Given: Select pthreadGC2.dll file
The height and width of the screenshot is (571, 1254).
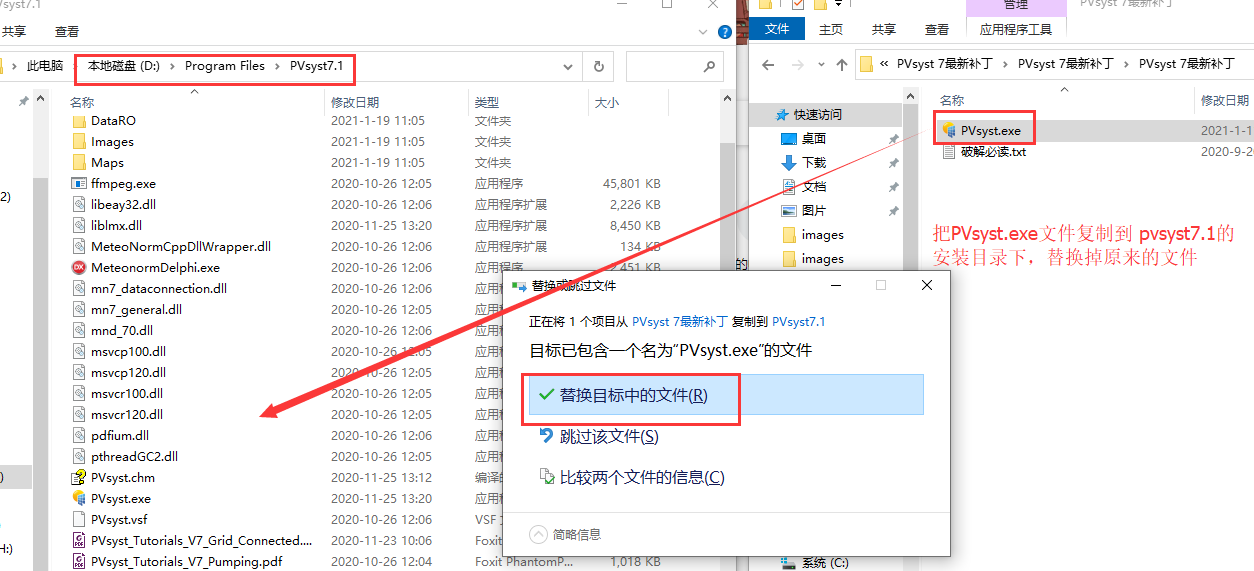Looking at the screenshot, I should pyautogui.click(x=134, y=457).
